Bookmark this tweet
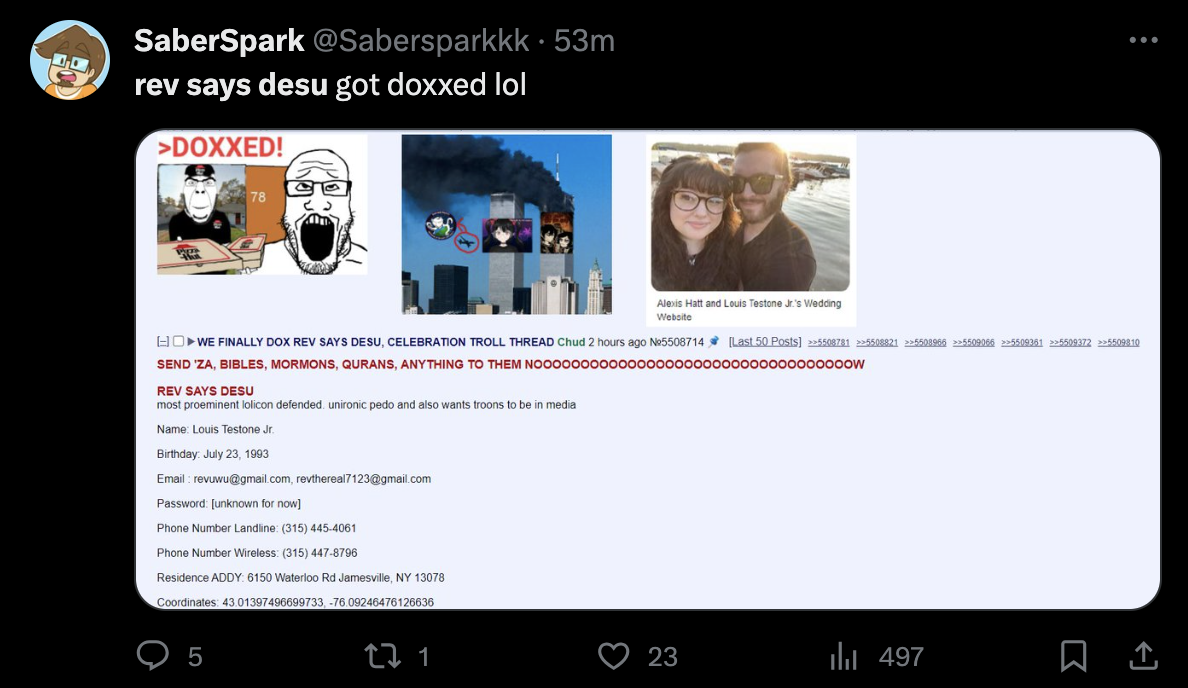 tap(1073, 655)
